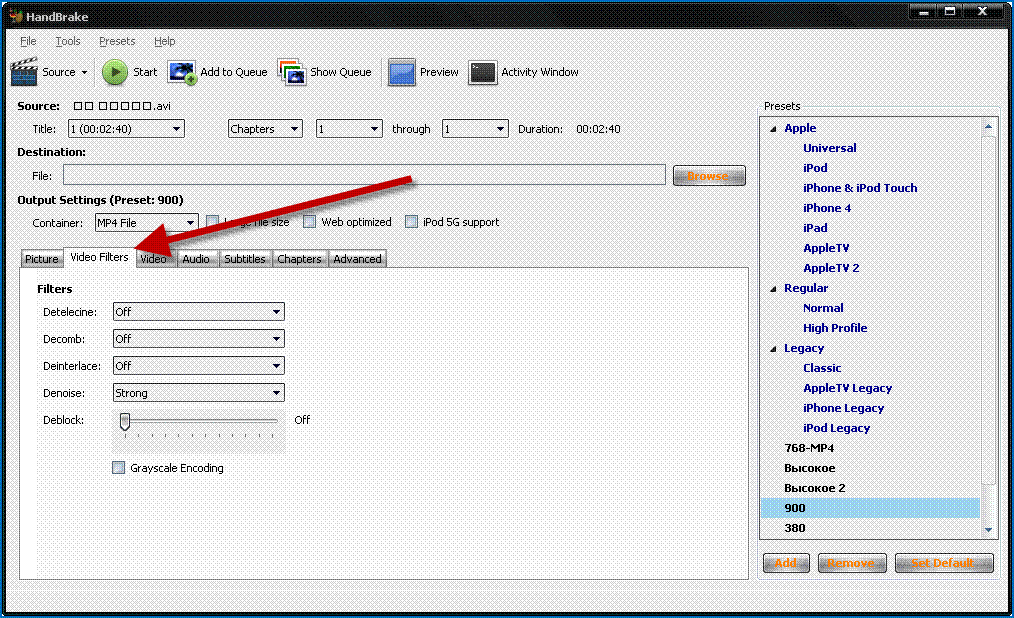Click the Deblock slider handle

pyautogui.click(x=125, y=421)
